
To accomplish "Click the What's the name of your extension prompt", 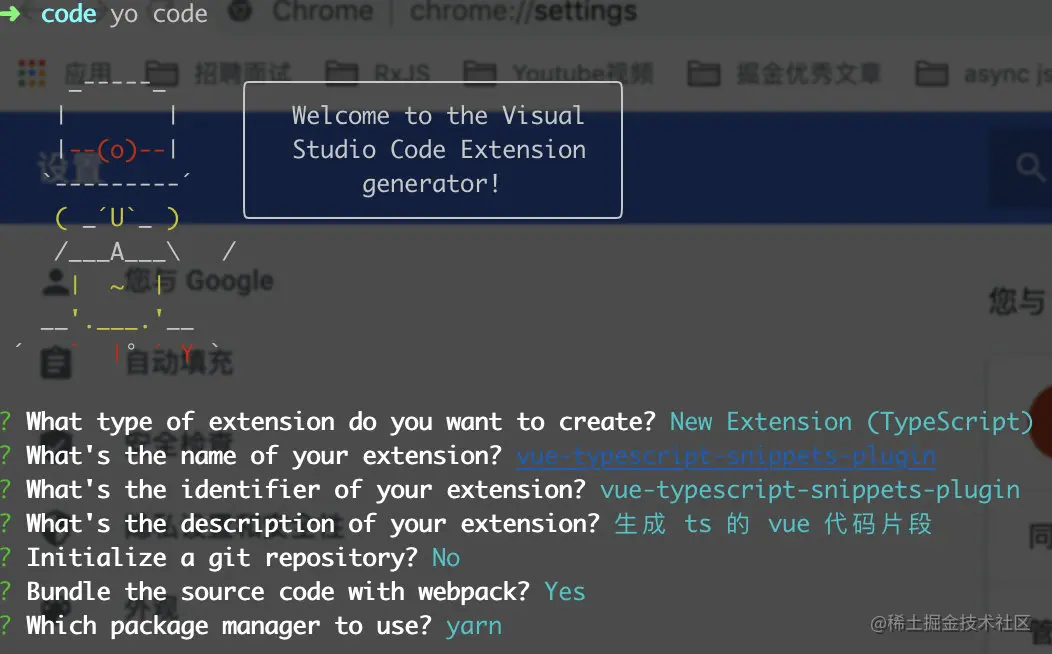I will pyautogui.click(x=264, y=456).
